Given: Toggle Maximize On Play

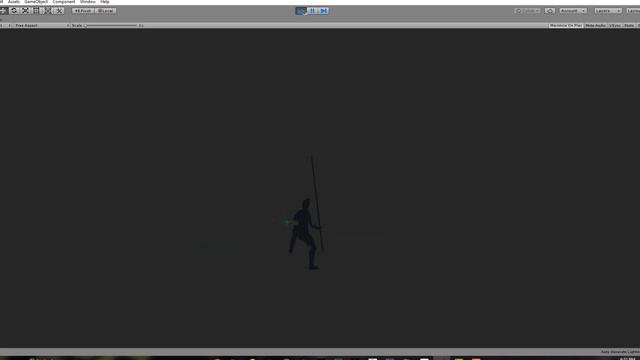Looking at the screenshot, I should pos(566,25).
